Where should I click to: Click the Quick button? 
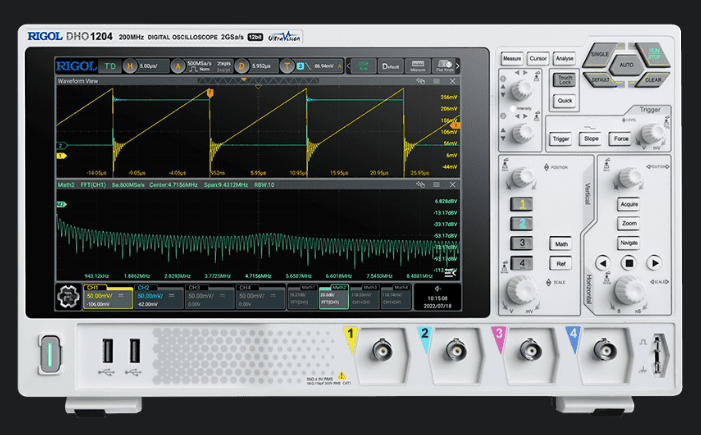[565, 101]
